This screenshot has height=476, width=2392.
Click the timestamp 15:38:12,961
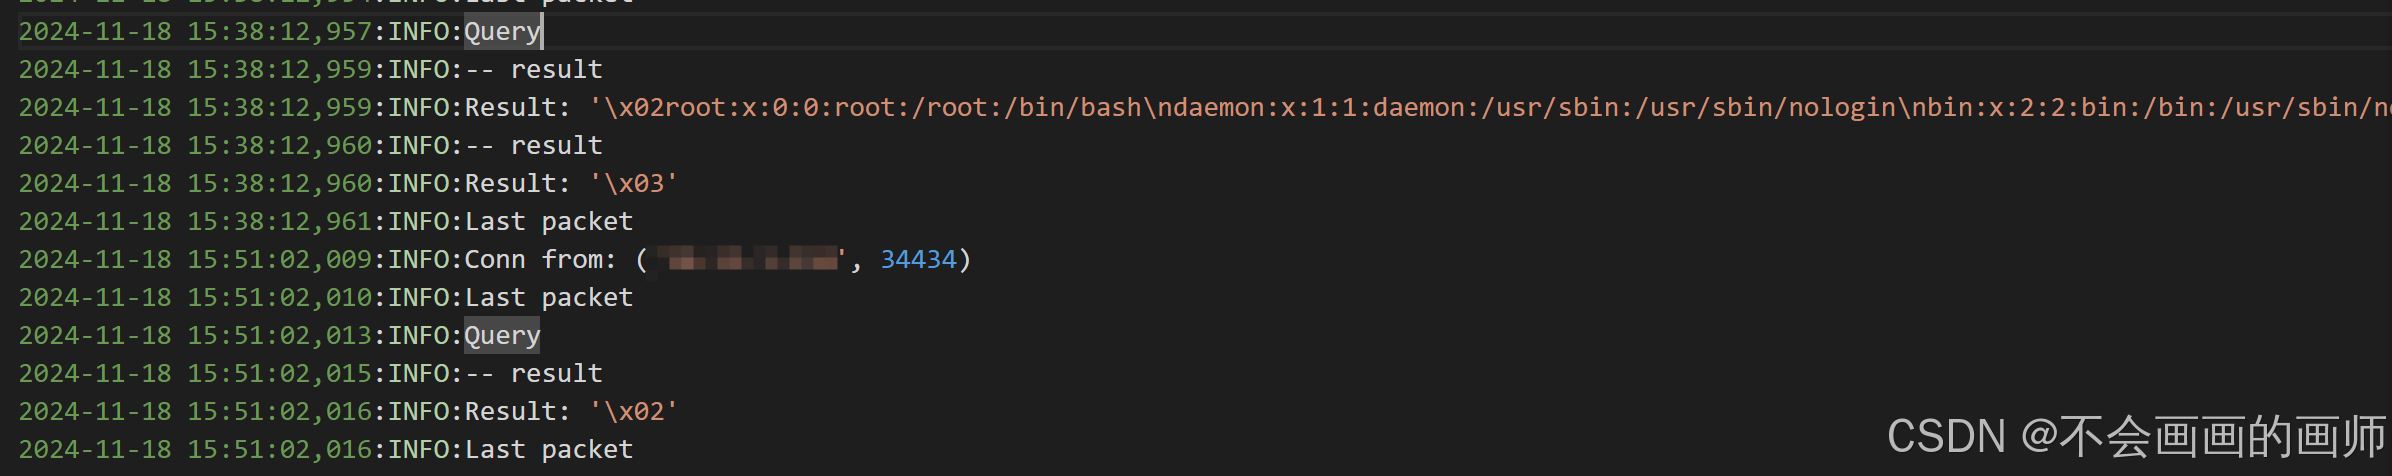pos(279,221)
